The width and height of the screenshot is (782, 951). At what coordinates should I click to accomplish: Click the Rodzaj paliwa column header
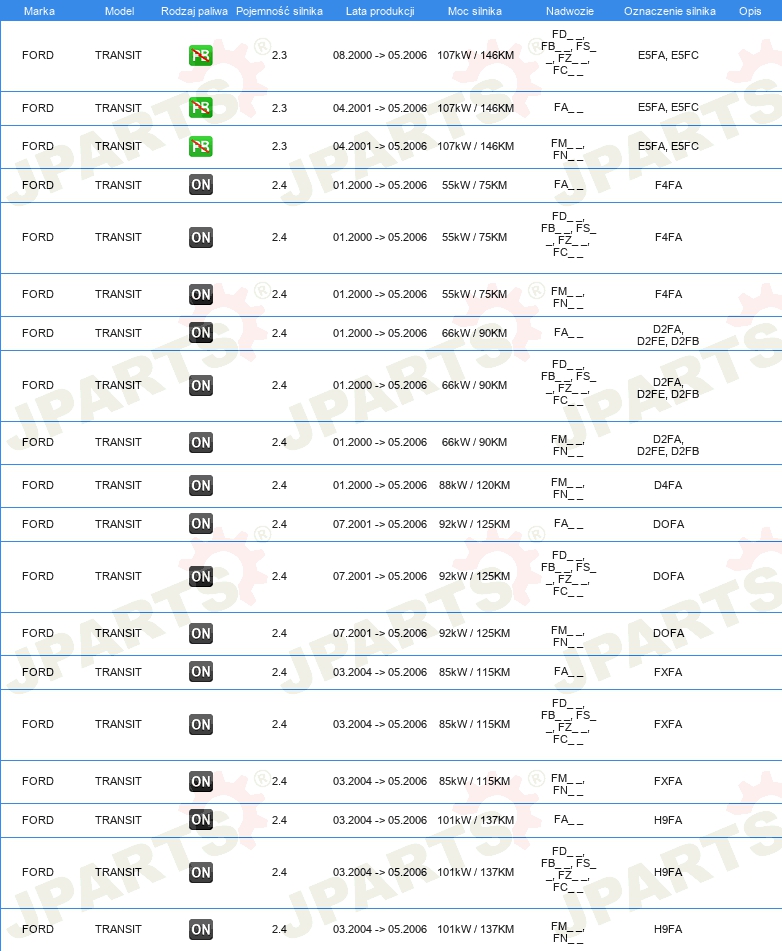click(194, 11)
